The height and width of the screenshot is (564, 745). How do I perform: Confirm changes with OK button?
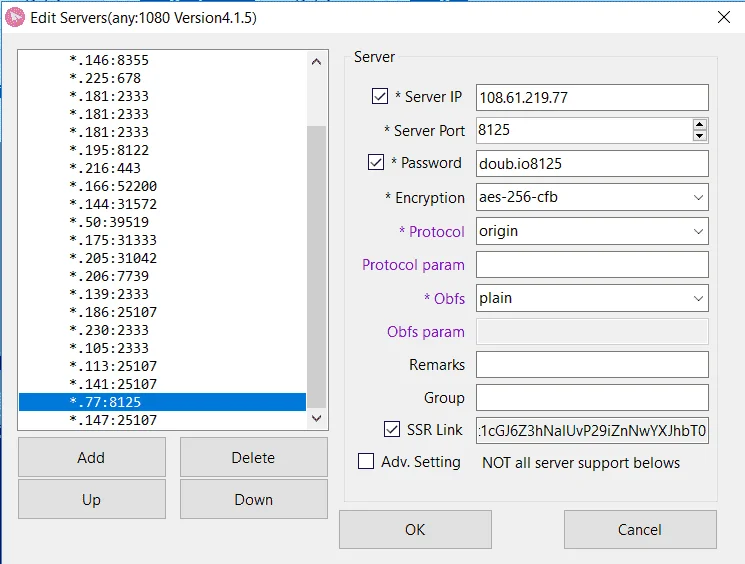415,529
